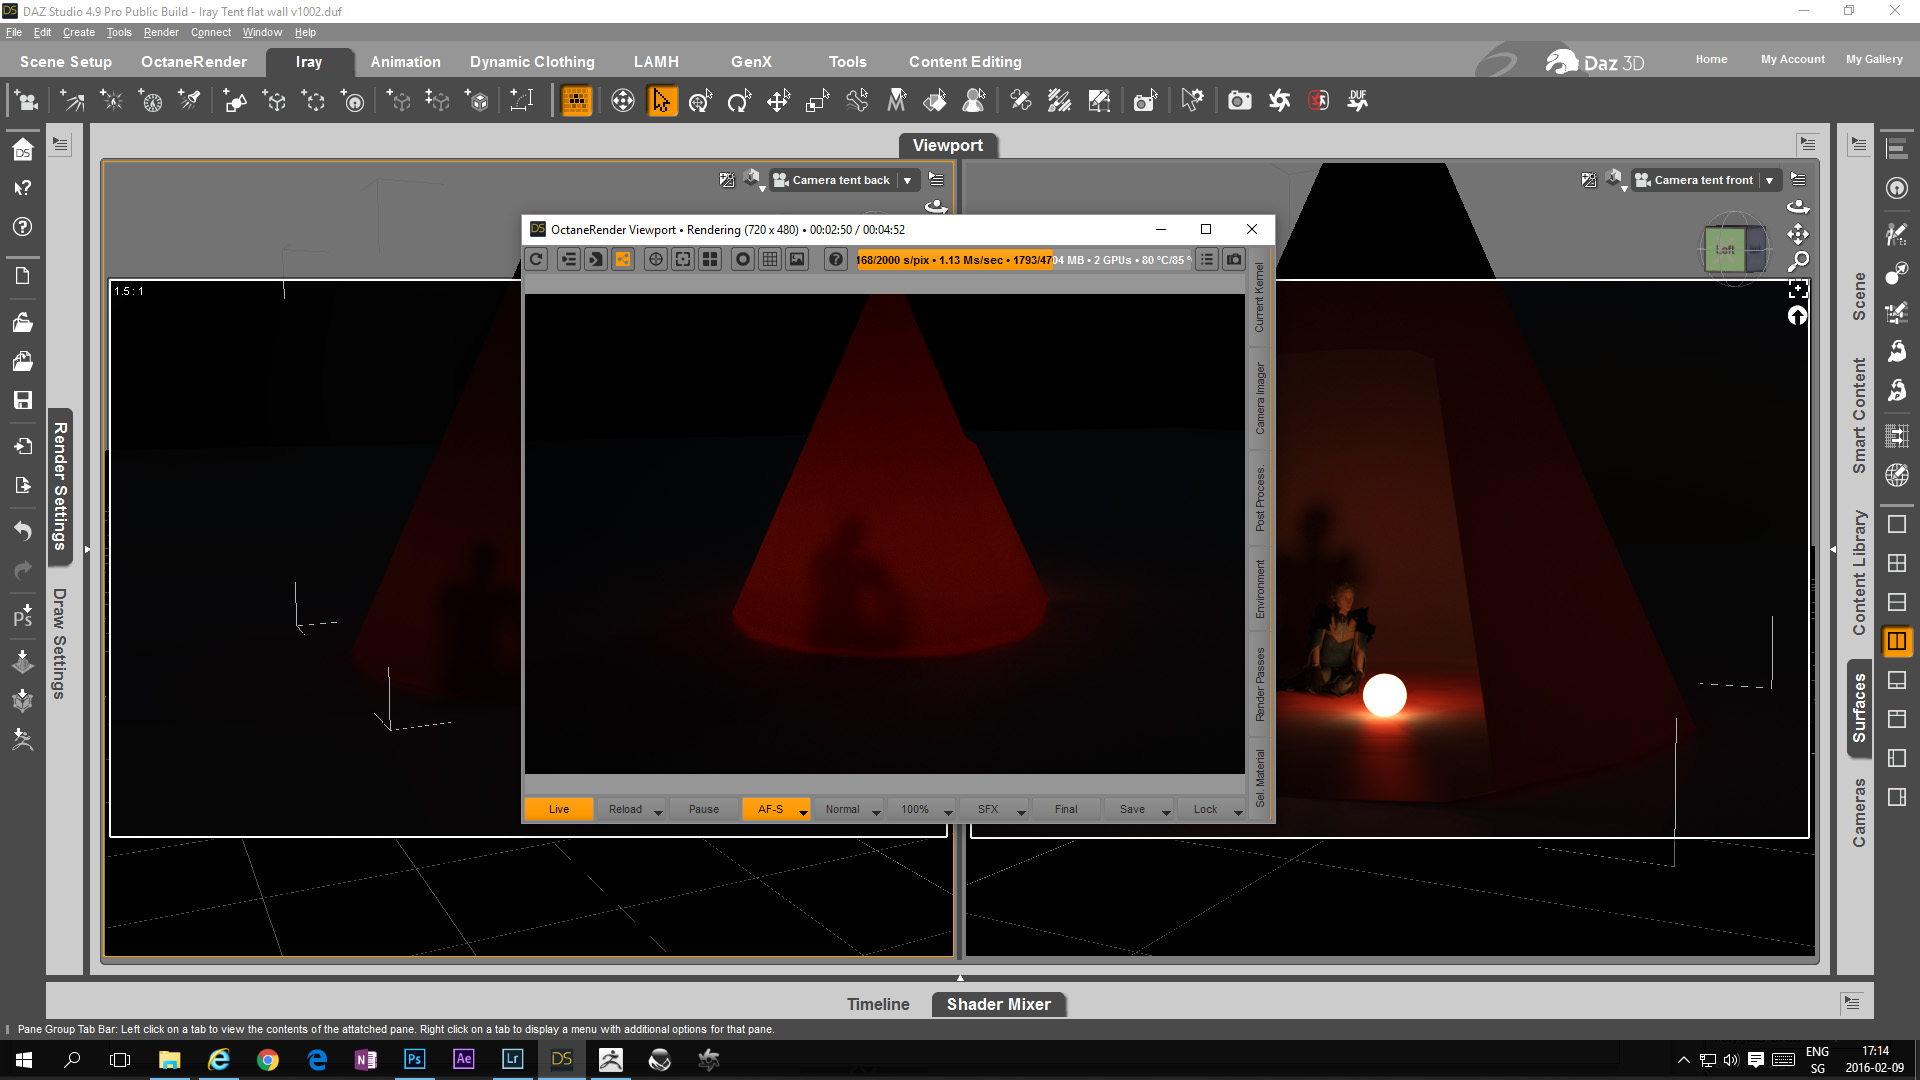Toggle the Live render button
The image size is (1920, 1080).
click(x=559, y=809)
